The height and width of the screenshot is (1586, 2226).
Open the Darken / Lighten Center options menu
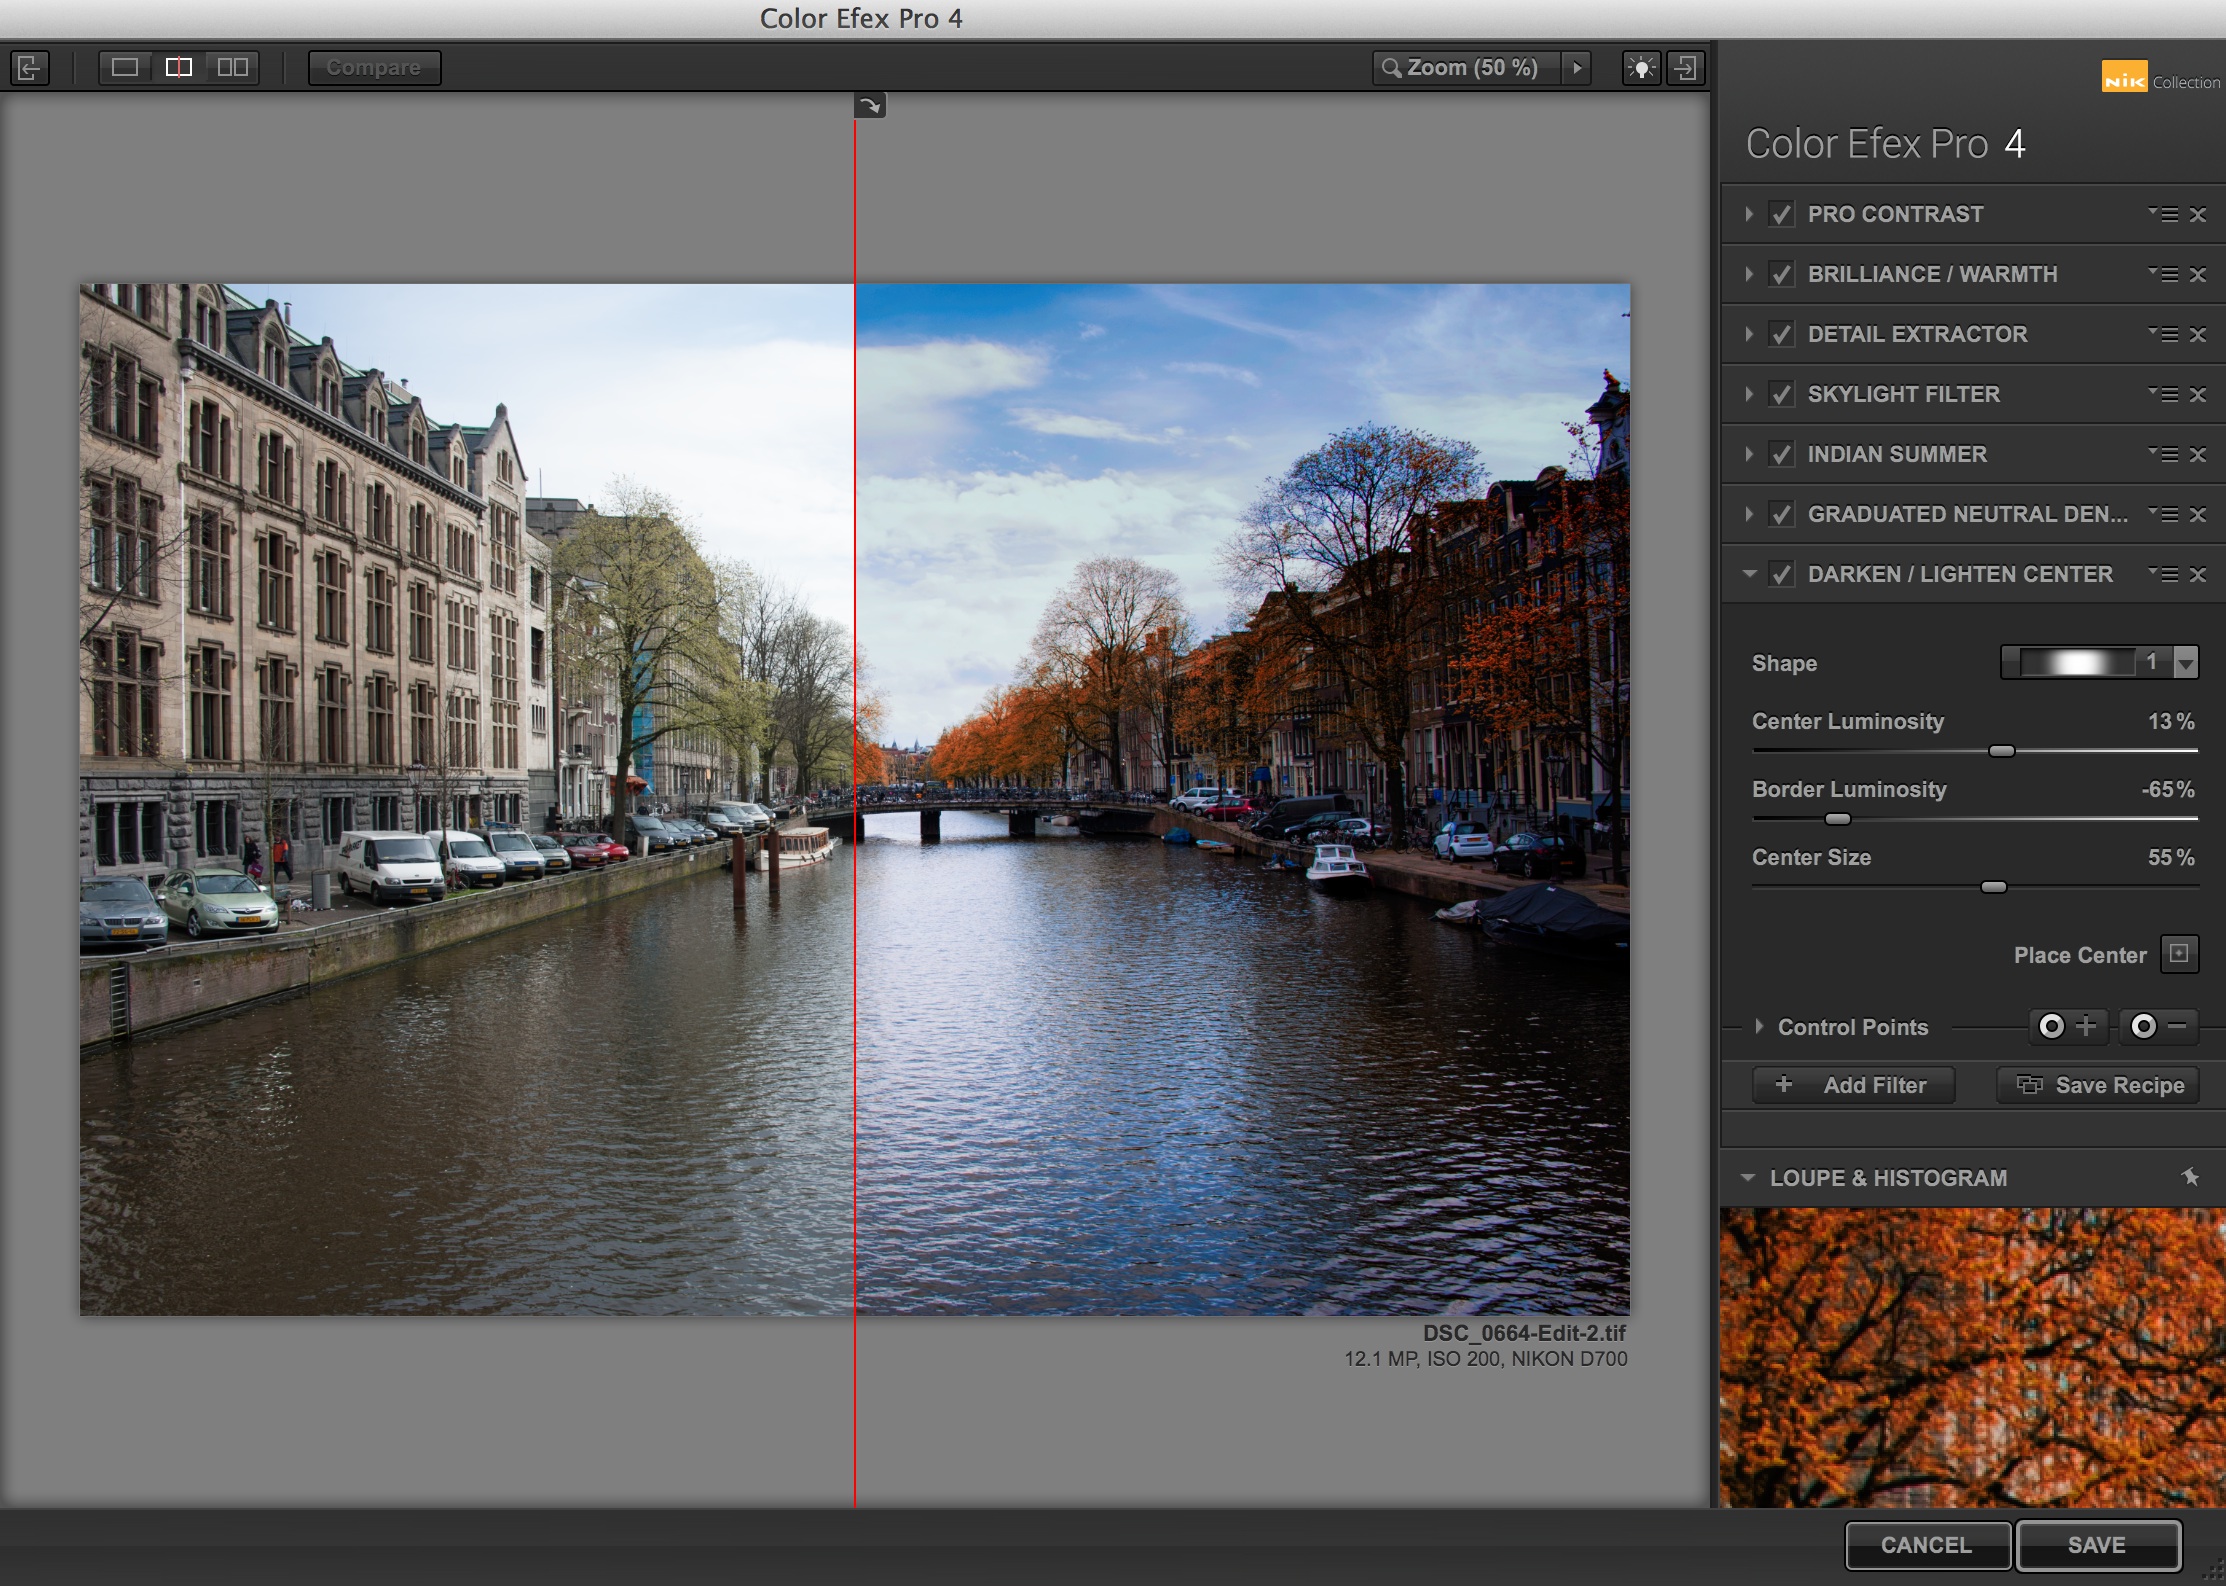pyautogui.click(x=2163, y=574)
